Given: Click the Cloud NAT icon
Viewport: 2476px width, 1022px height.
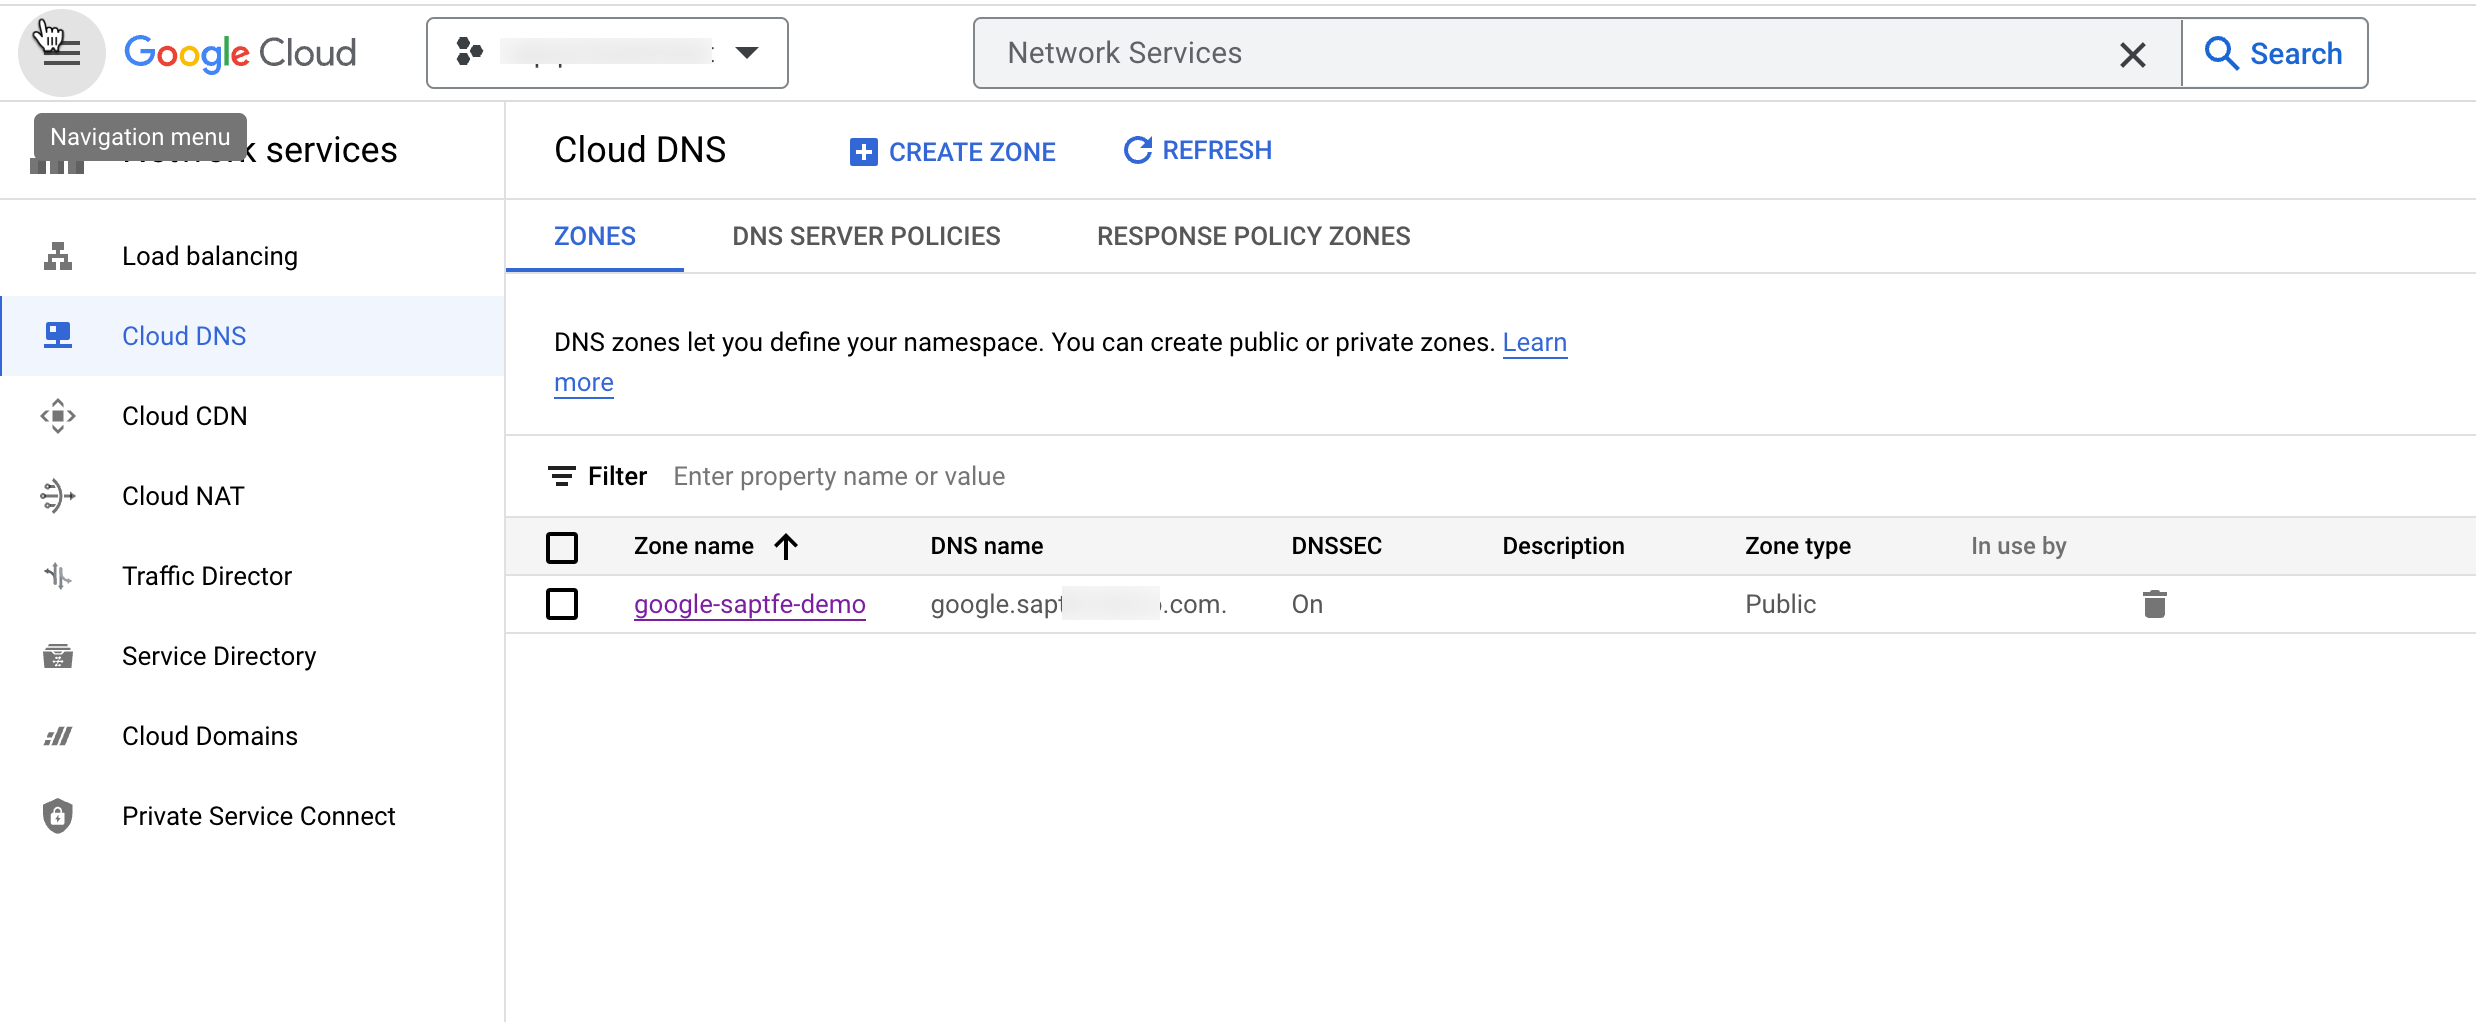Looking at the screenshot, I should click(58, 496).
